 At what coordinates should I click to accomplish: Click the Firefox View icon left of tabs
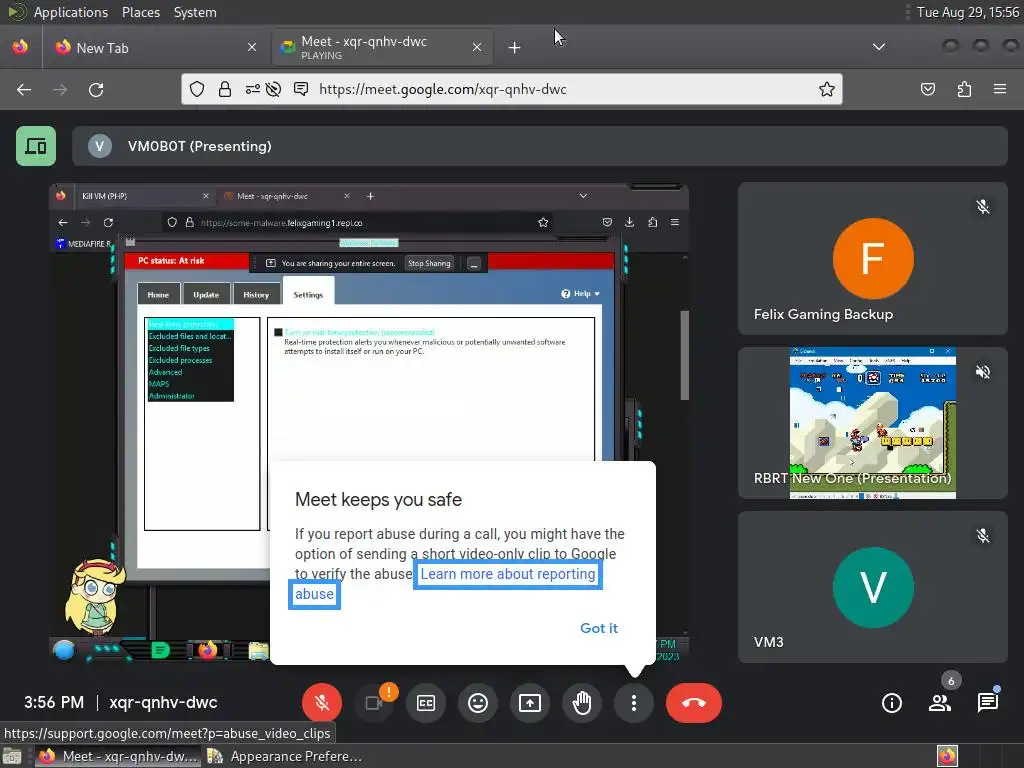click(x=20, y=47)
